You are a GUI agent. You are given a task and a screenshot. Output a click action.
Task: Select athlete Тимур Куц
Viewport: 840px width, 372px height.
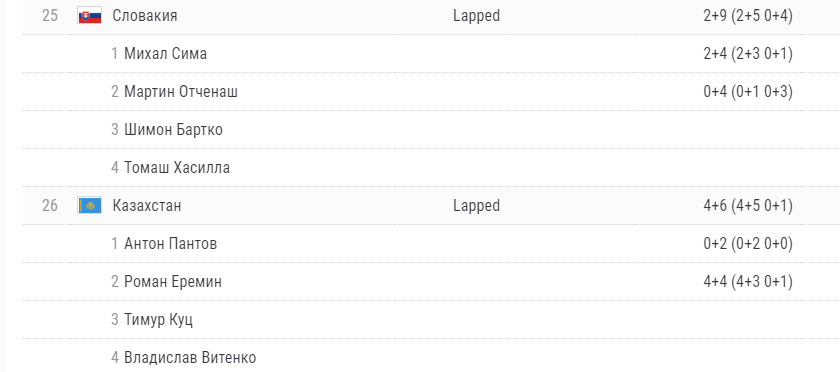[159, 319]
